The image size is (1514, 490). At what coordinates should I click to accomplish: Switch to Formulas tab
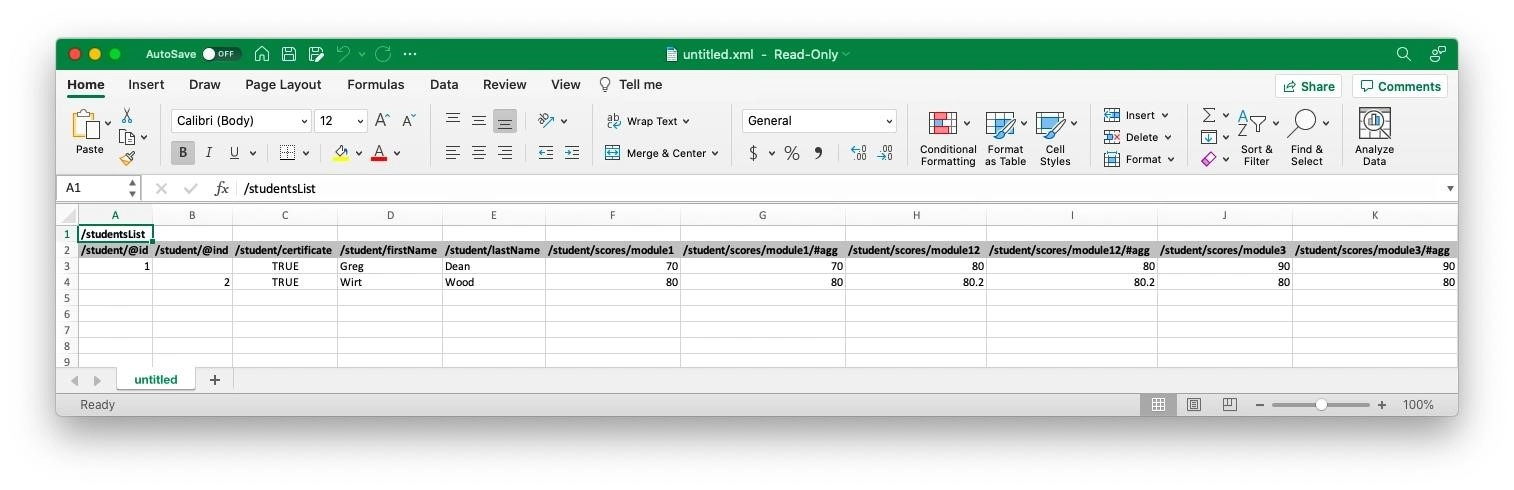pyautogui.click(x=376, y=85)
